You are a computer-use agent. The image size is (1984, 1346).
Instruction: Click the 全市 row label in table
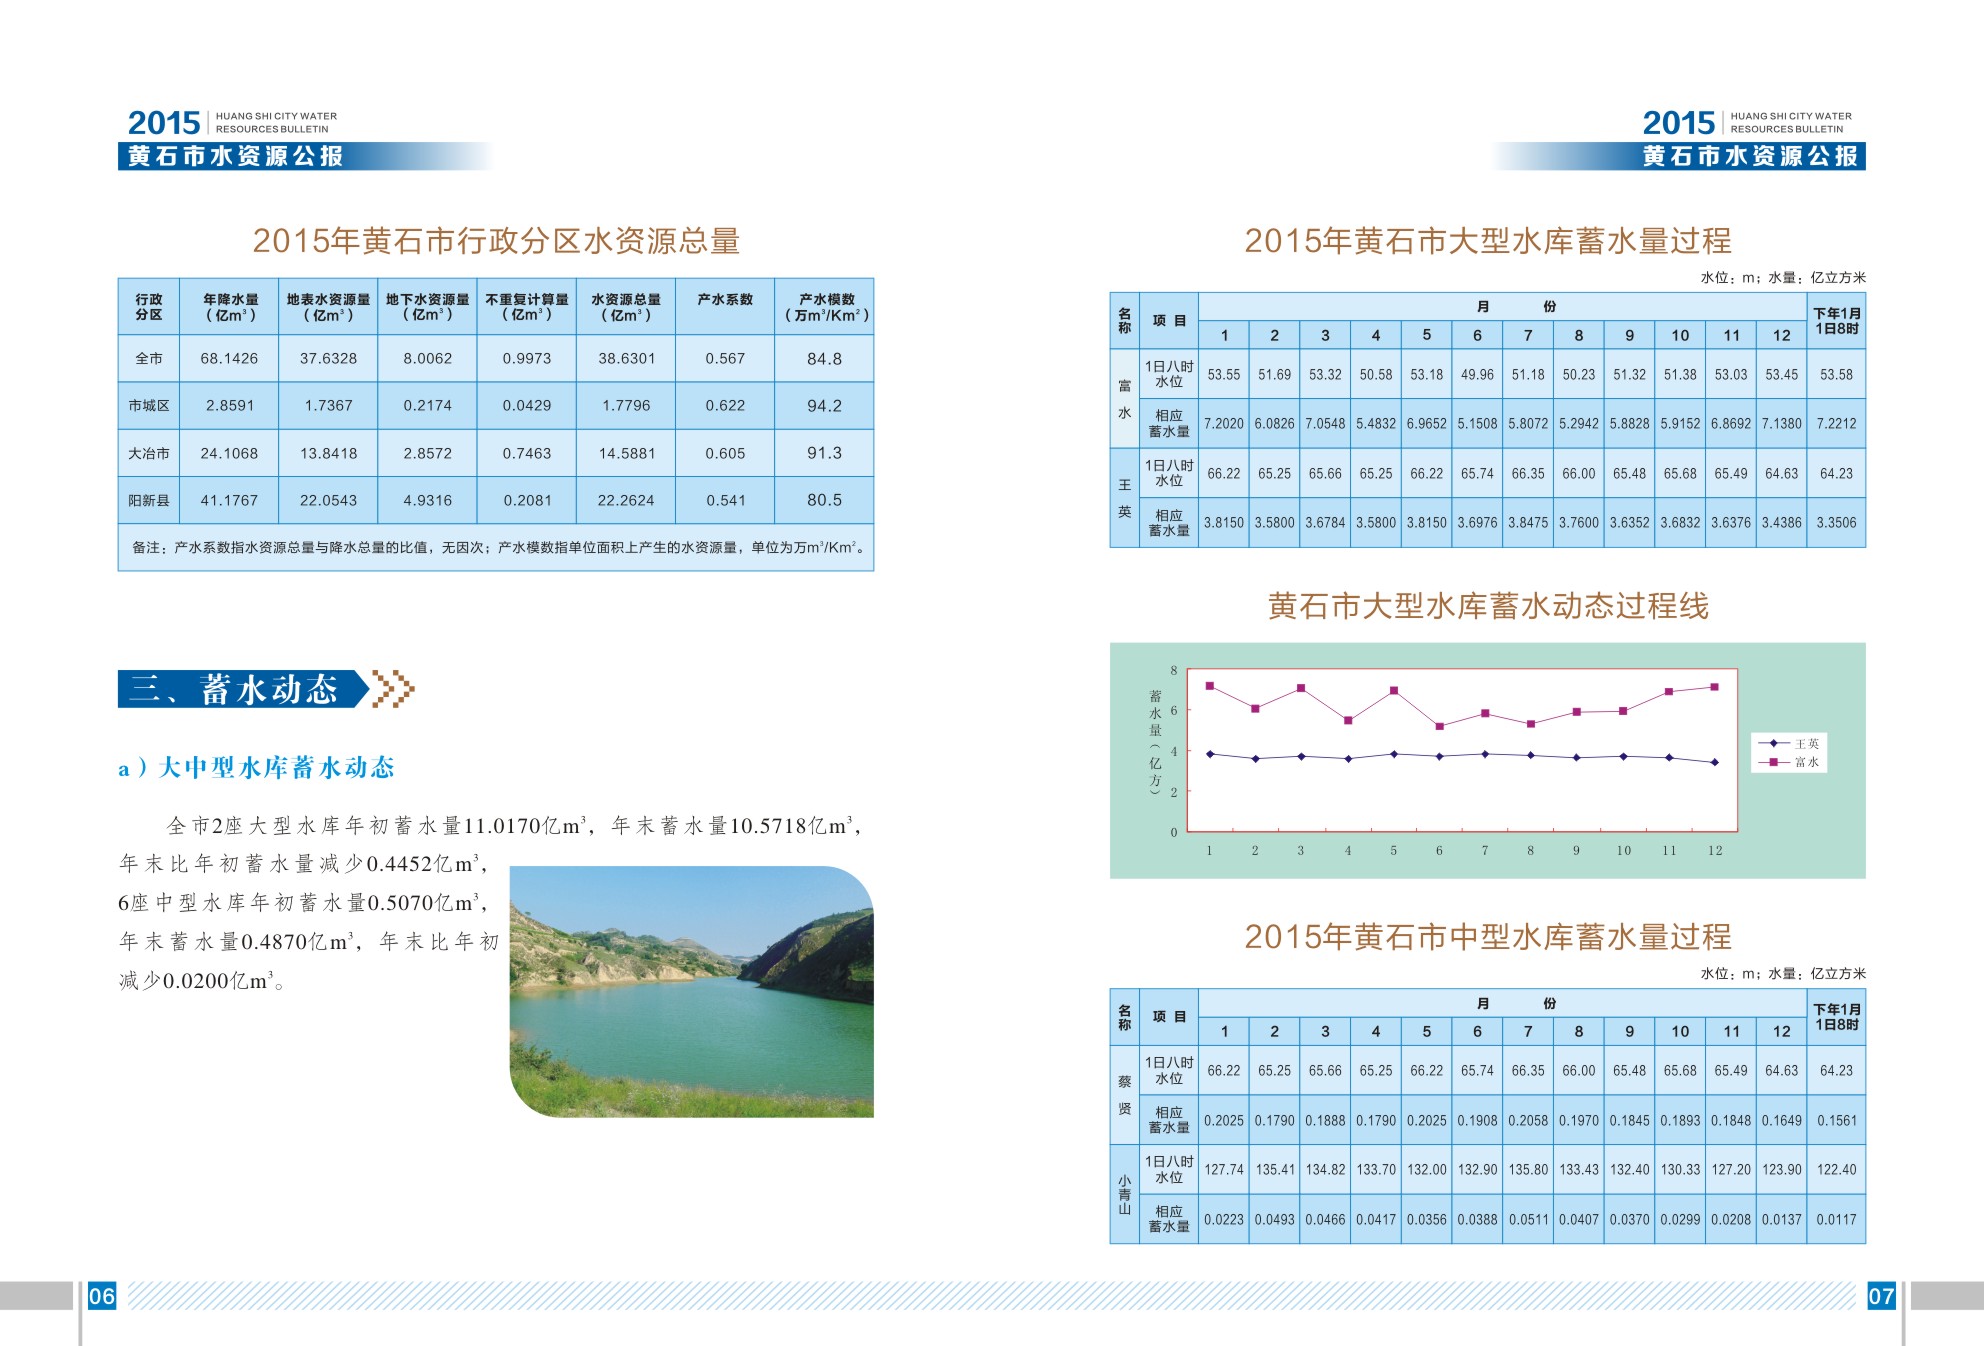149,358
